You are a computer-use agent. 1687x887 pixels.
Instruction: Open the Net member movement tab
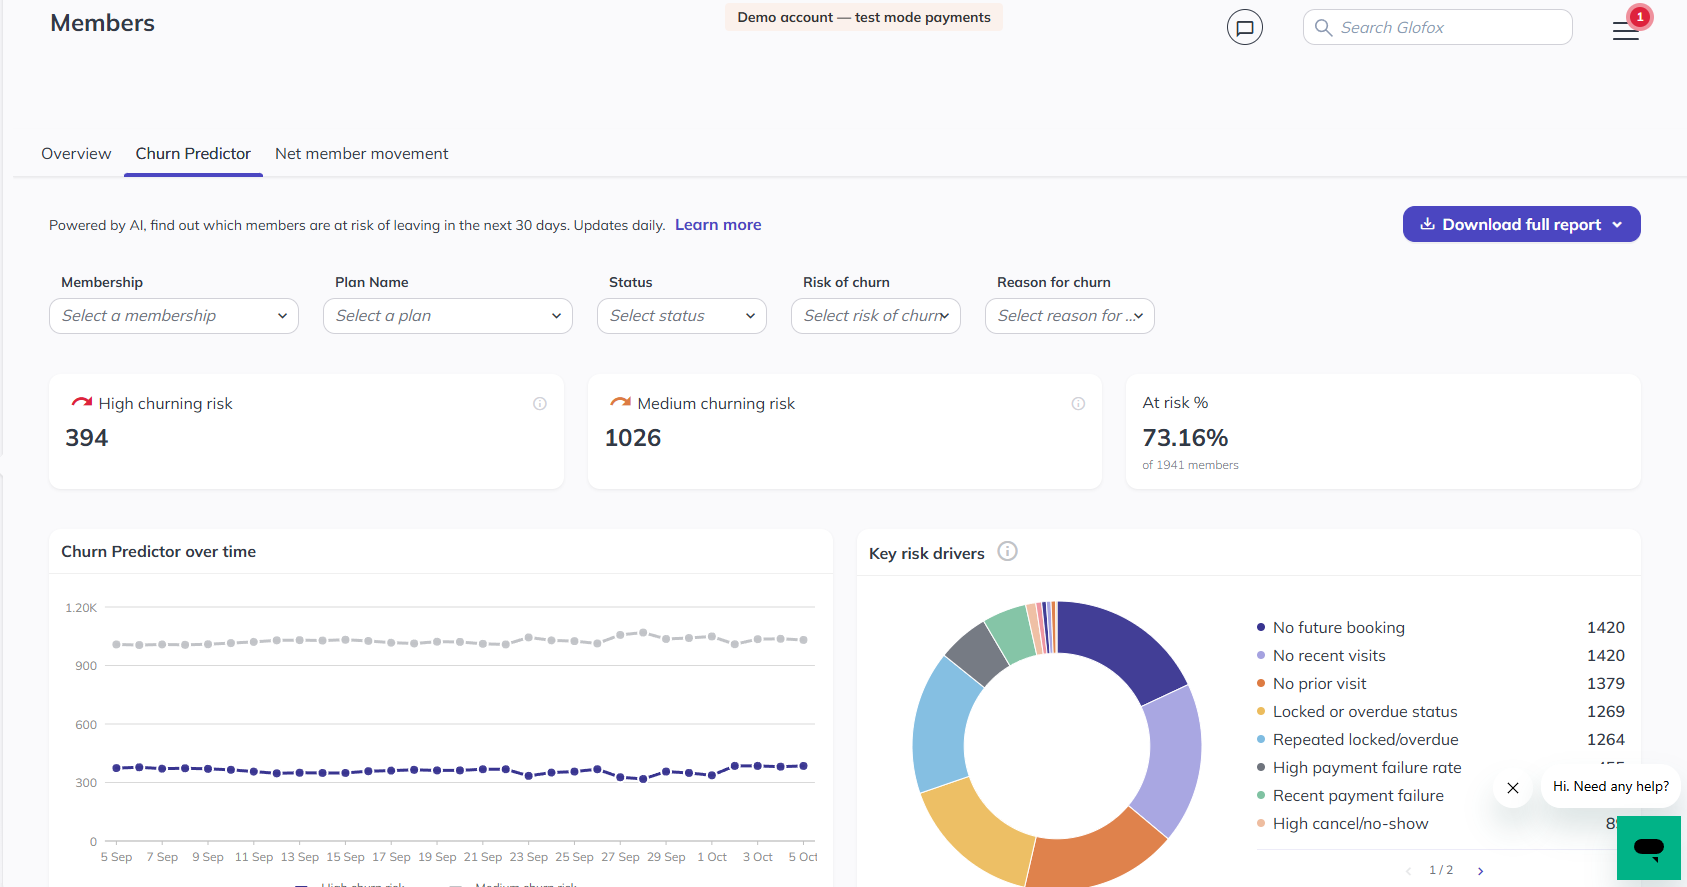362,154
